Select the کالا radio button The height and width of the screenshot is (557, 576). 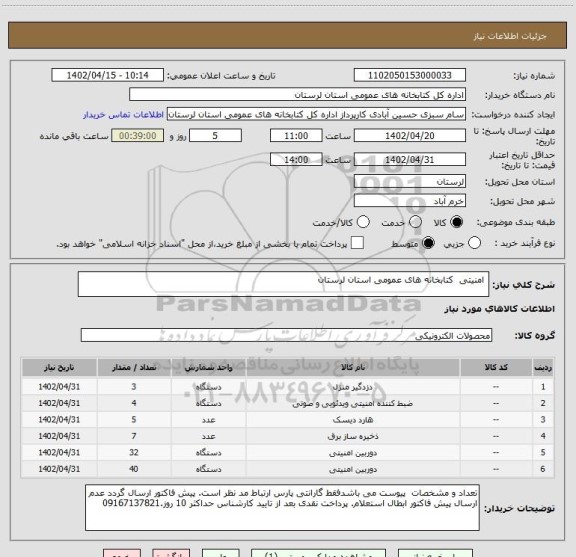(457, 222)
